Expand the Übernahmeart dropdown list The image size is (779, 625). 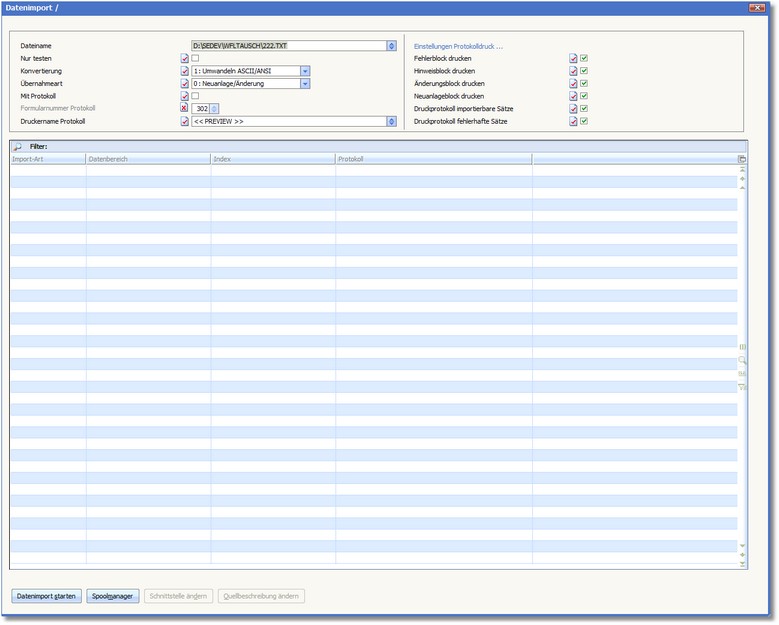(305, 84)
